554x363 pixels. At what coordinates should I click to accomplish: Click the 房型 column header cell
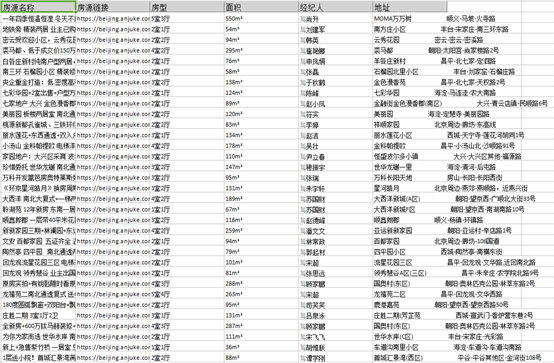coord(187,7)
